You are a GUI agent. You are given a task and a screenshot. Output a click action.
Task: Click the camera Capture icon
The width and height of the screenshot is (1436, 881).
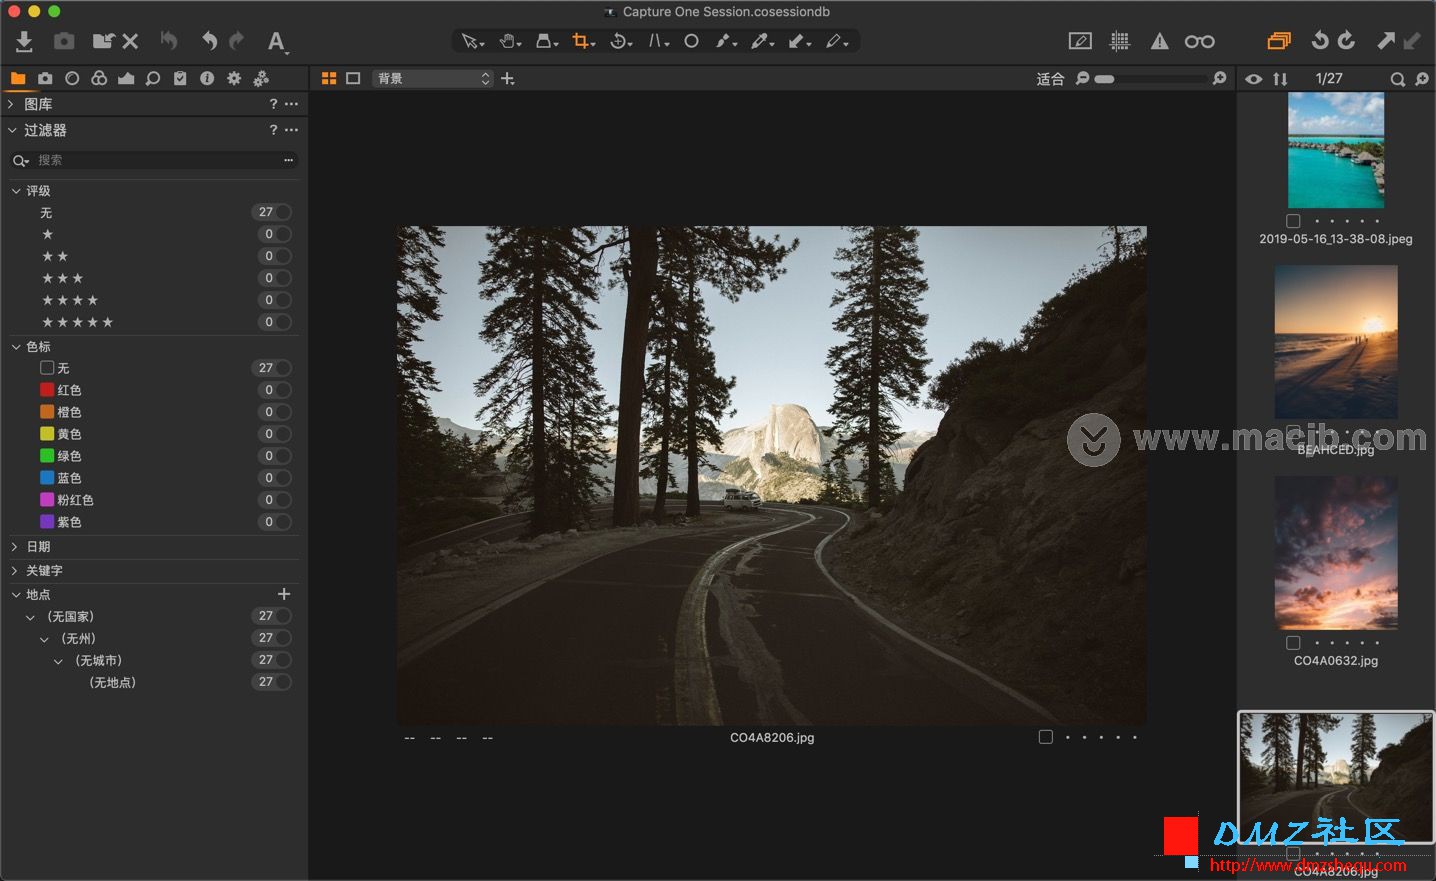tap(64, 41)
